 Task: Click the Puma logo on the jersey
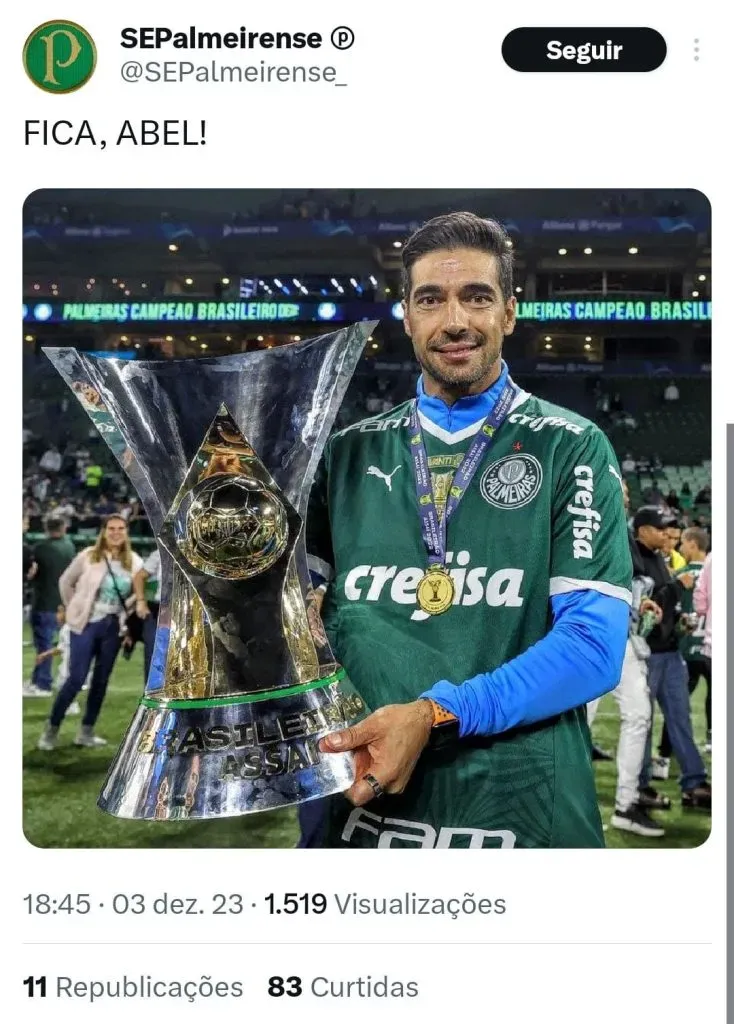pos(384,476)
